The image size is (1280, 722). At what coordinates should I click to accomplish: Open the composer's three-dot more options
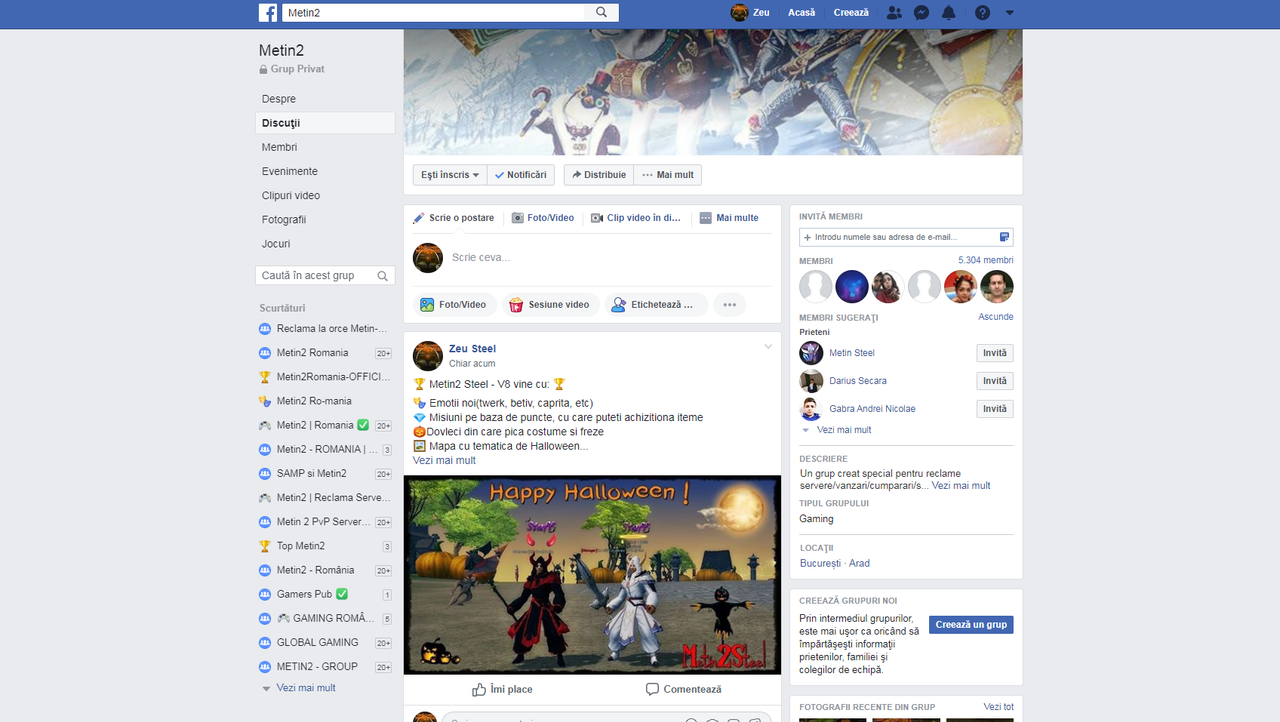coord(729,304)
